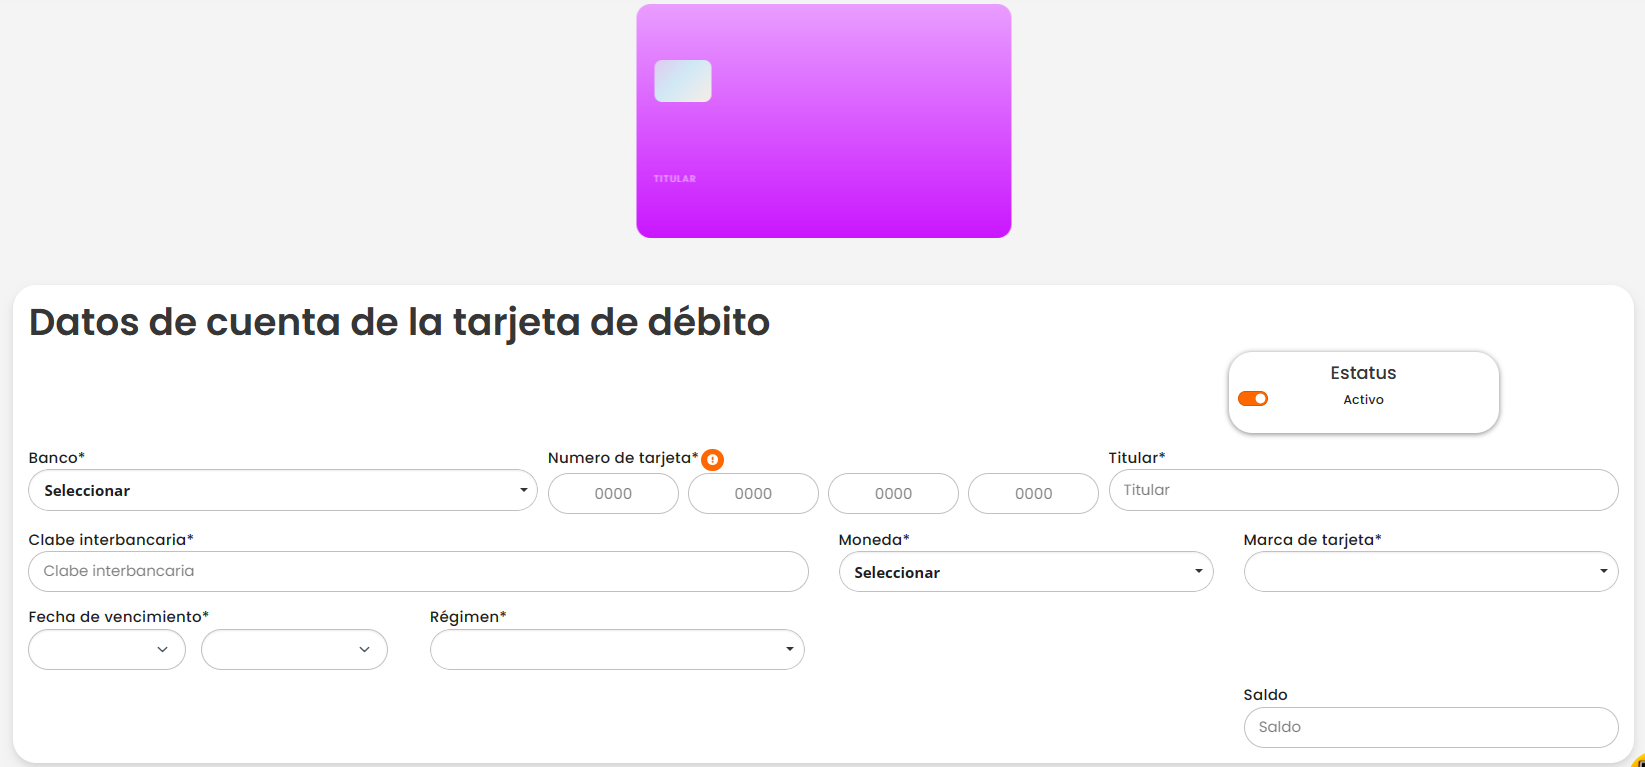Click into the Titular text field
This screenshot has height=767, width=1645.
coord(1363,490)
